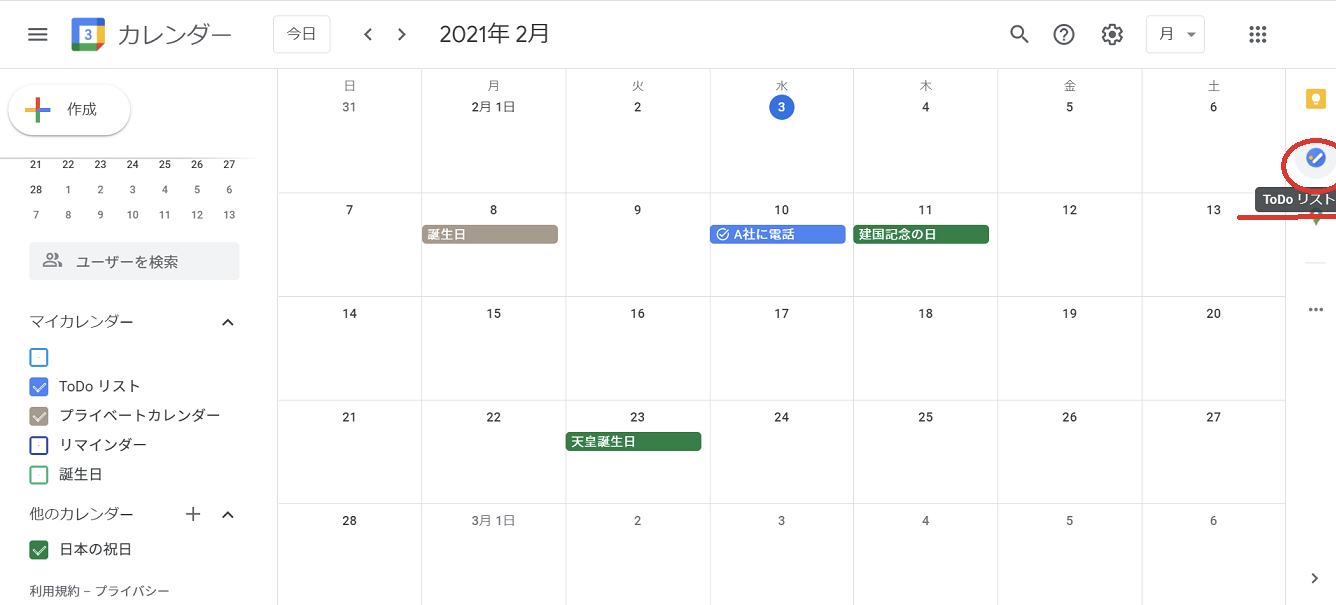
Task: Open the main hamburger menu
Action: point(38,34)
